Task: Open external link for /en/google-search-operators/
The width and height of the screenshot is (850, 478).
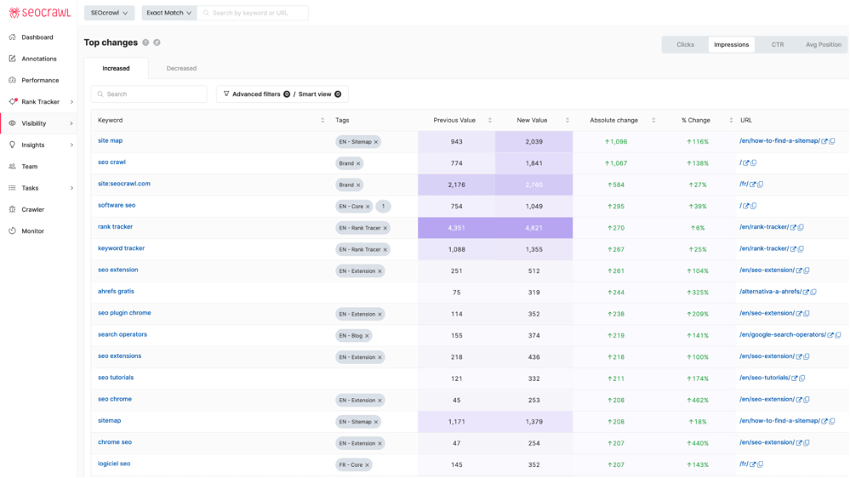Action: coord(830,335)
